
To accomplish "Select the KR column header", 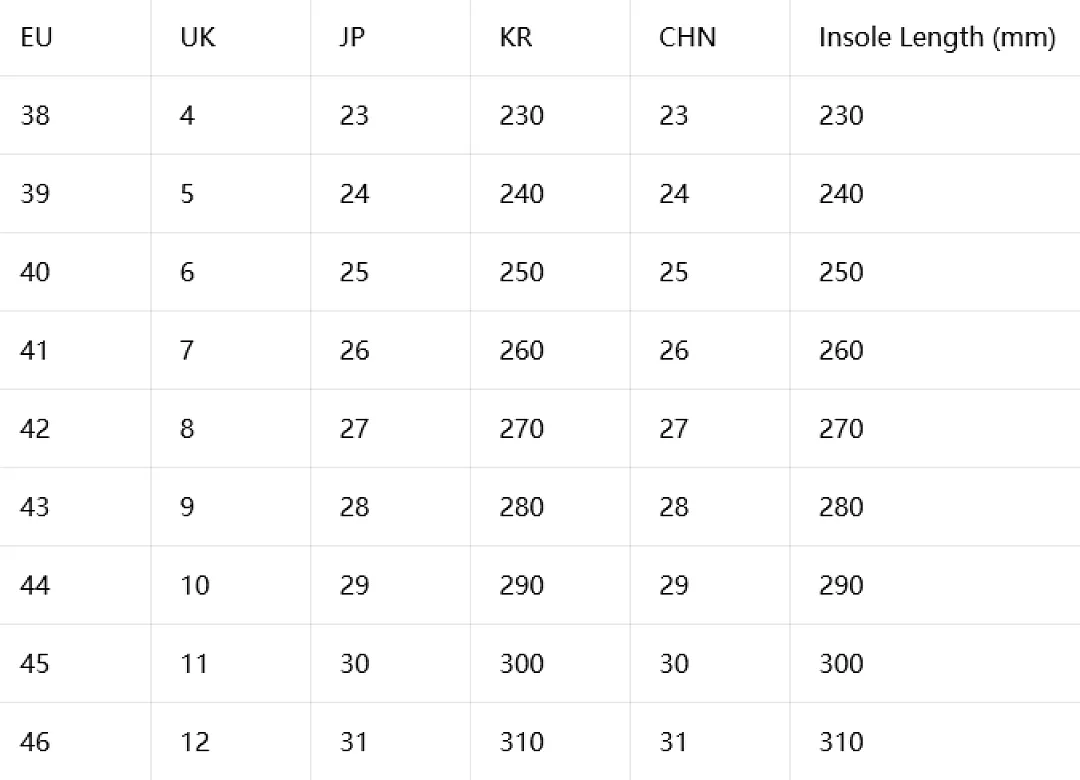I will coord(516,37).
